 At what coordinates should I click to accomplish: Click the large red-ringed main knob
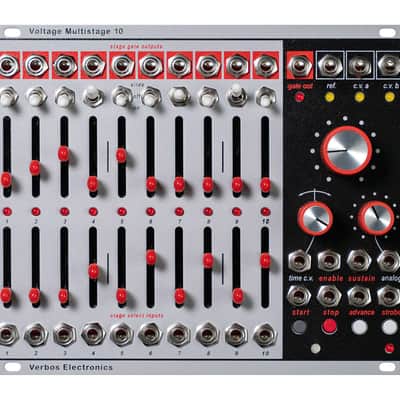point(347,150)
